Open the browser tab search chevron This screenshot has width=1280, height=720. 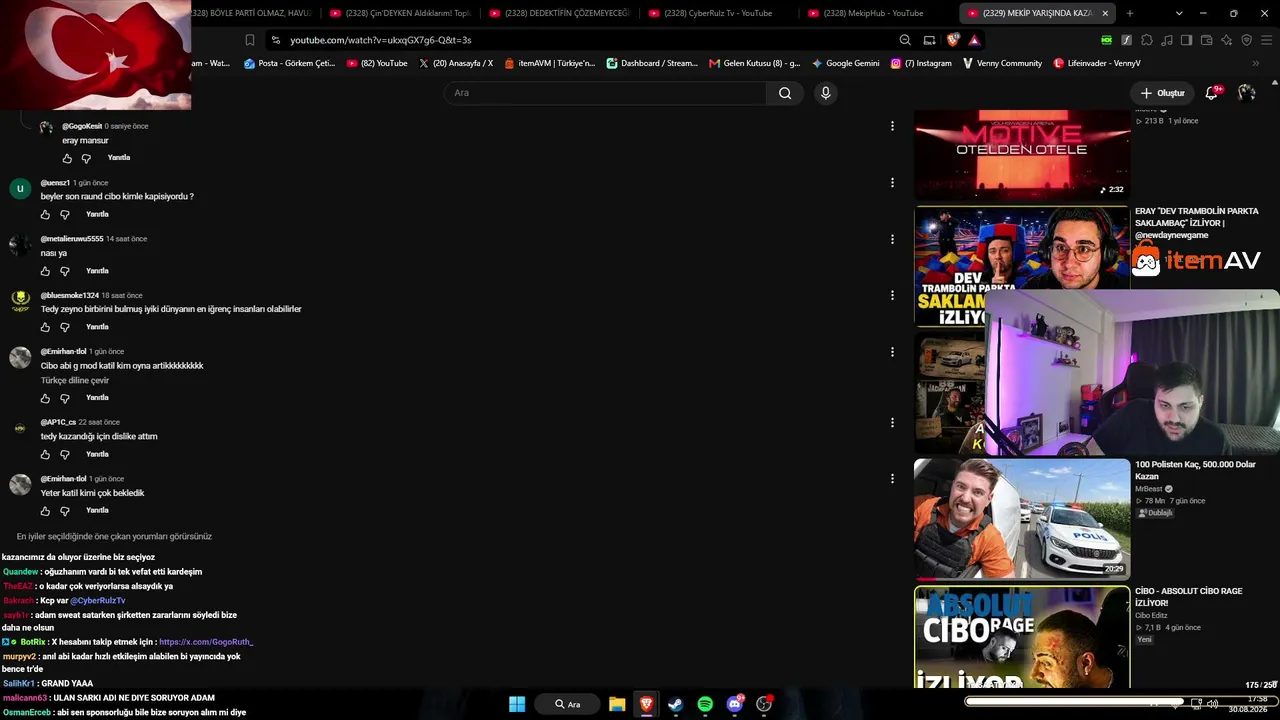click(1179, 13)
